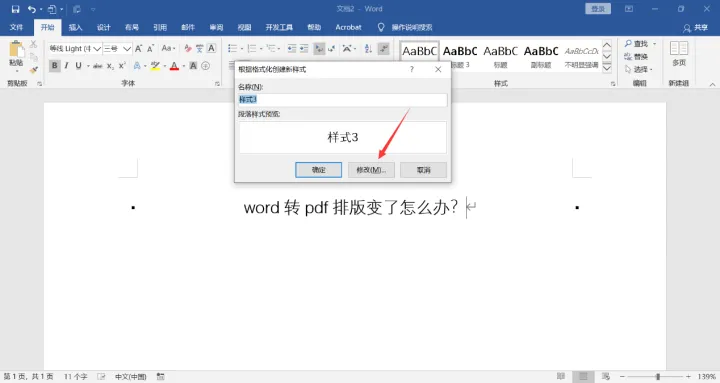Toggle Bold formatting button
This screenshot has width=720, height=383.
[x=55, y=66]
